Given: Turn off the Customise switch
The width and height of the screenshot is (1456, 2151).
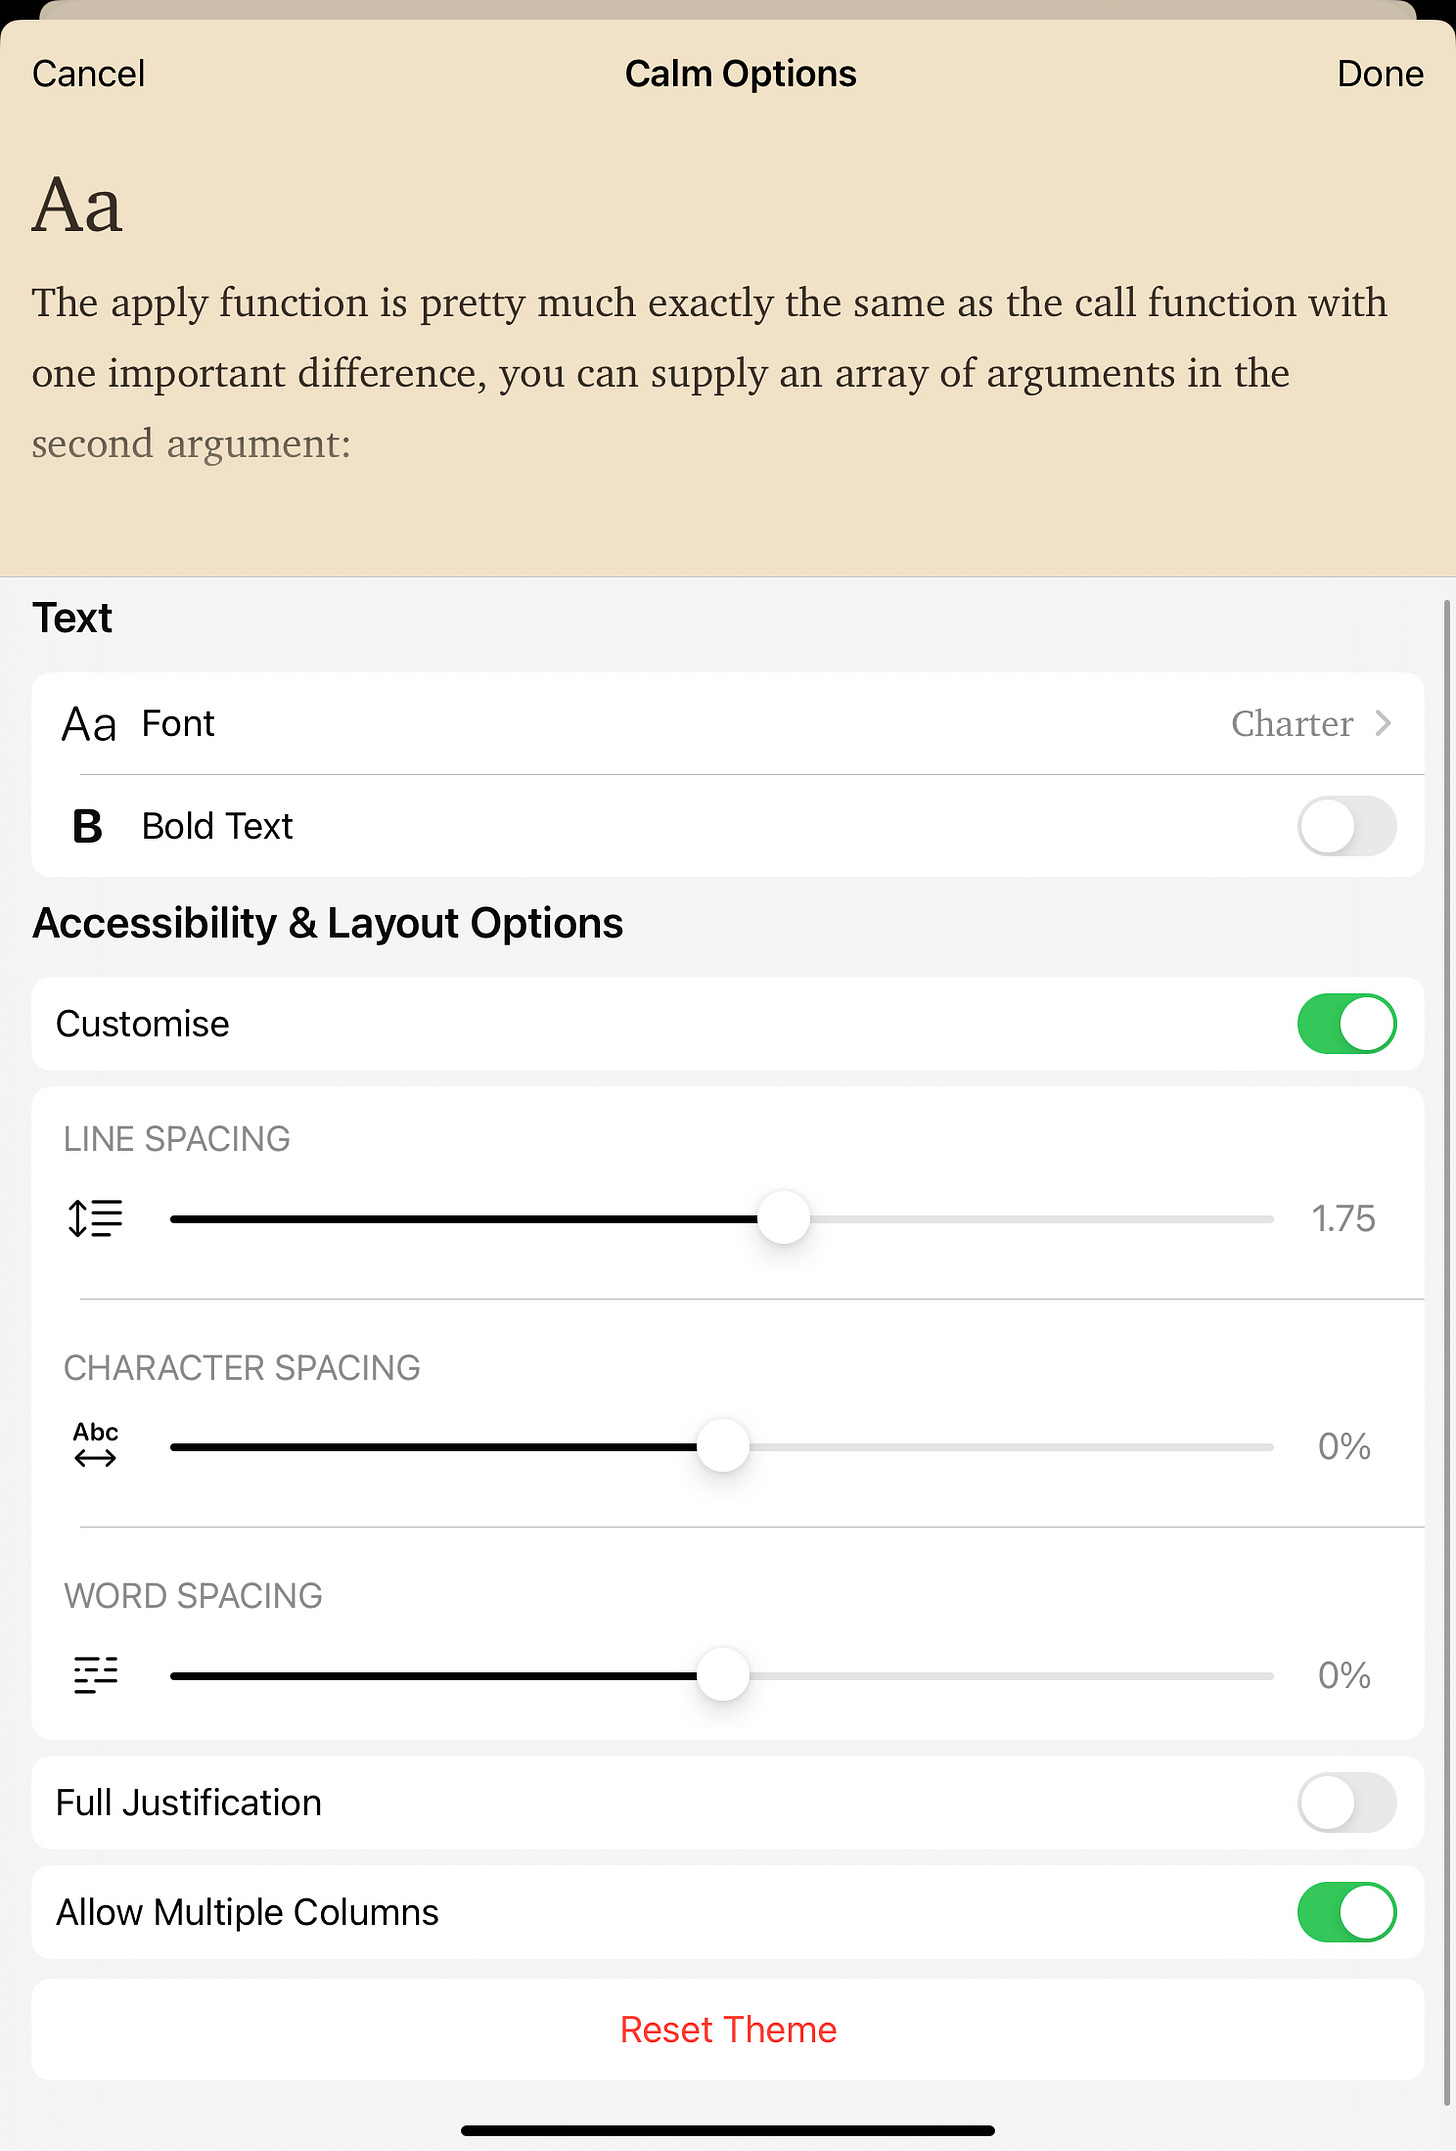Looking at the screenshot, I should click(x=1346, y=1024).
